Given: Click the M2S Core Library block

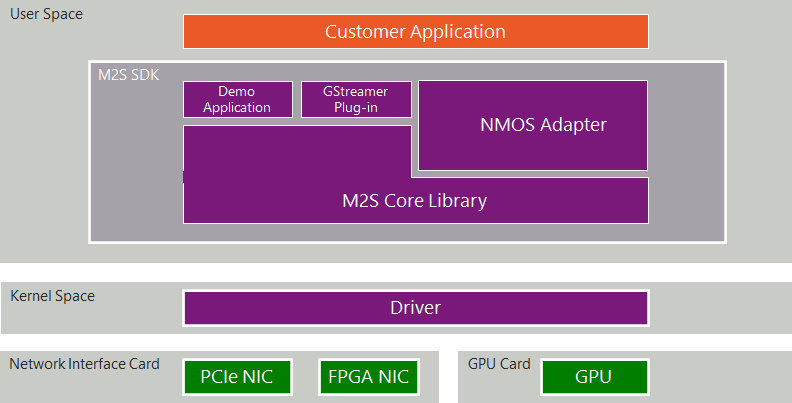Looking at the screenshot, I should tap(415, 201).
